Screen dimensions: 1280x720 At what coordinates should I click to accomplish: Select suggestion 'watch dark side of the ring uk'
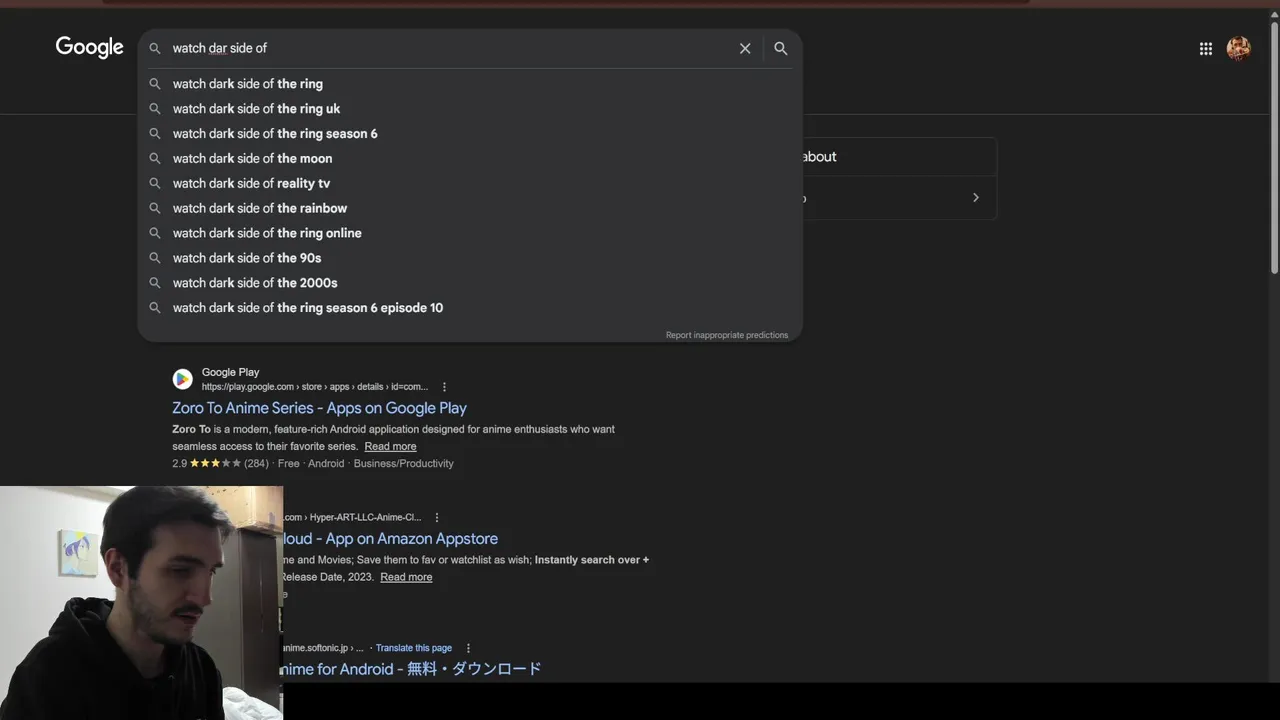point(470,109)
